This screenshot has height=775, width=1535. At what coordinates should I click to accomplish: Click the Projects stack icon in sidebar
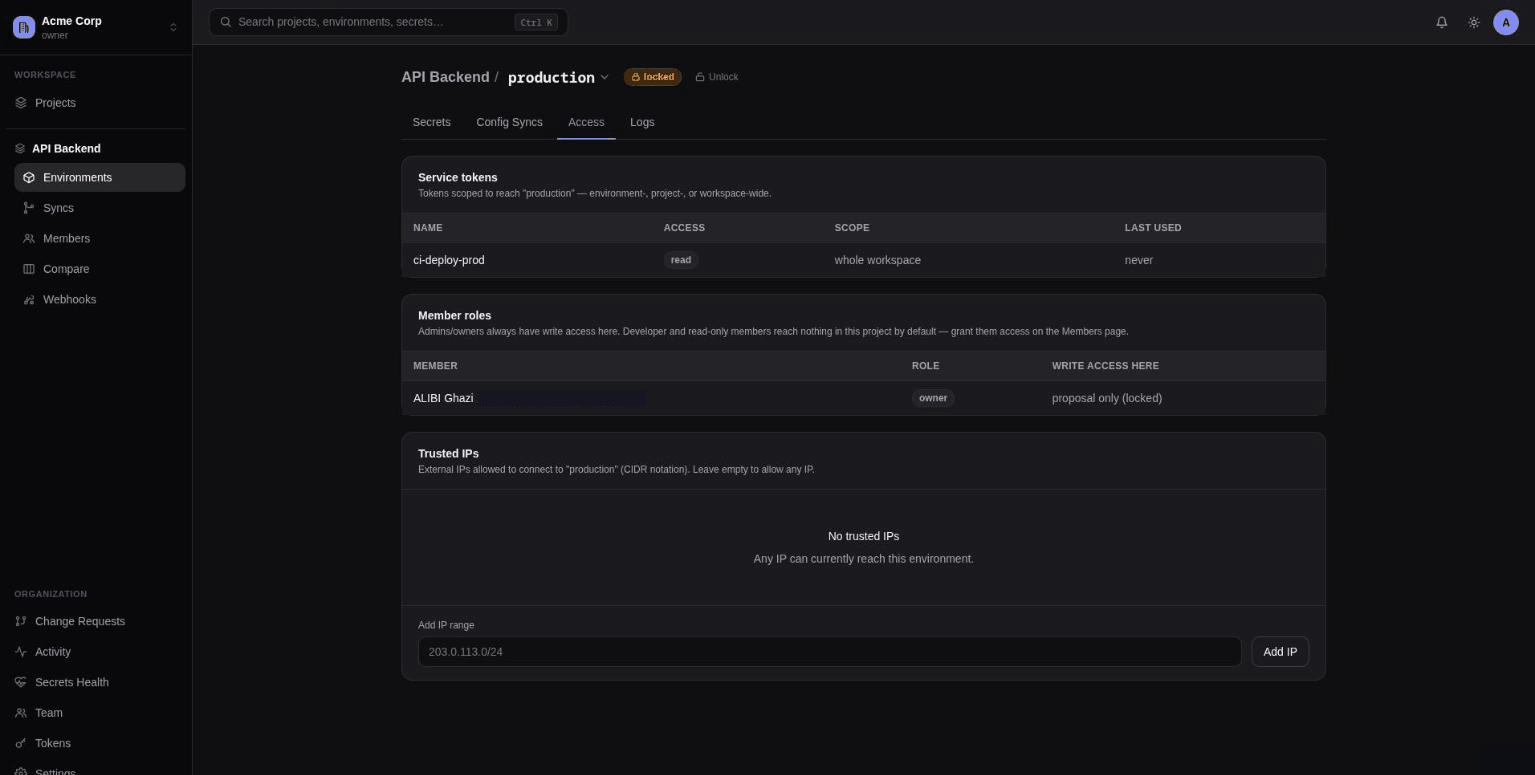(x=21, y=103)
